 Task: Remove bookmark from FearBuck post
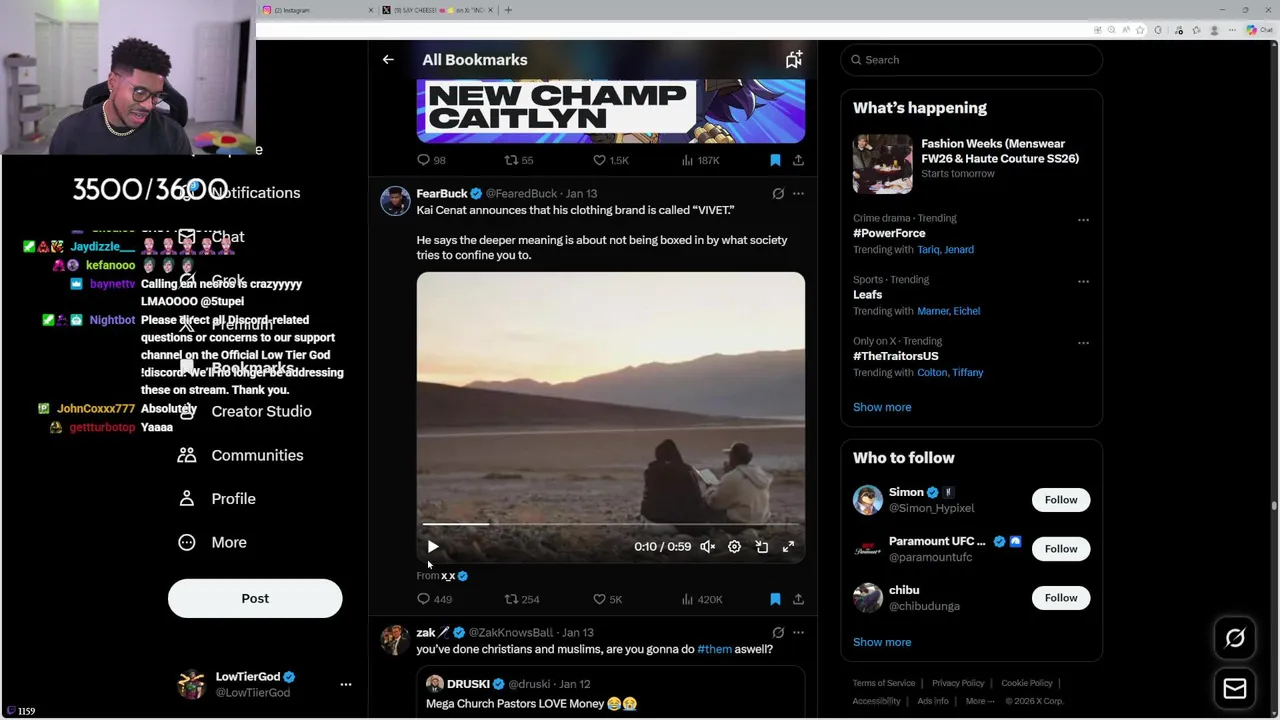(x=775, y=599)
